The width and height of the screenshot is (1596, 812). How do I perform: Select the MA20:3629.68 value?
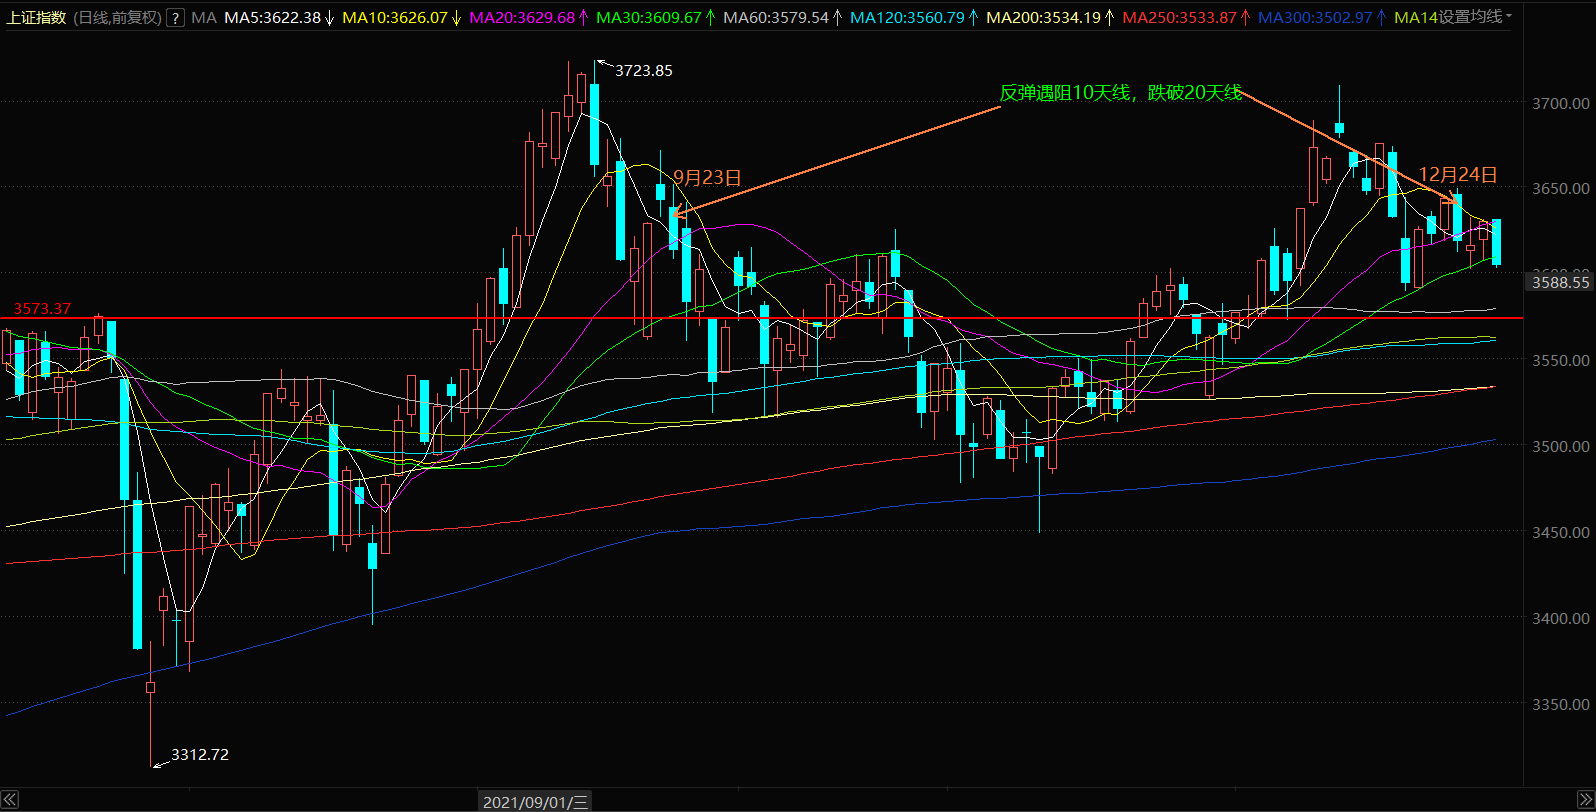[x=522, y=18]
